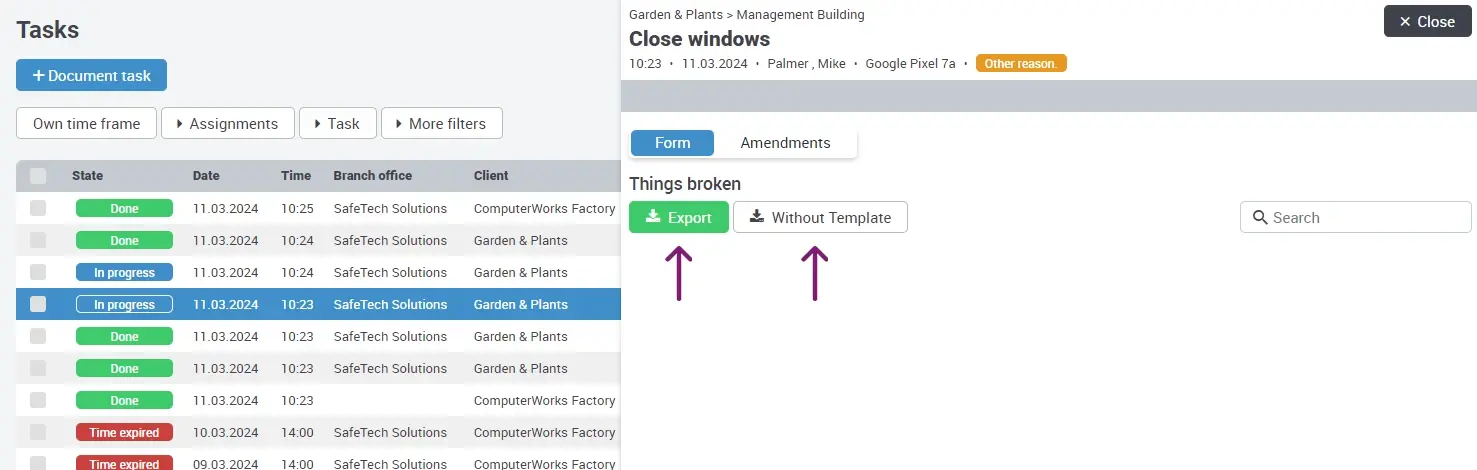Click the orange Other reason badge
This screenshot has width=1477, height=470.
pyautogui.click(x=1021, y=64)
